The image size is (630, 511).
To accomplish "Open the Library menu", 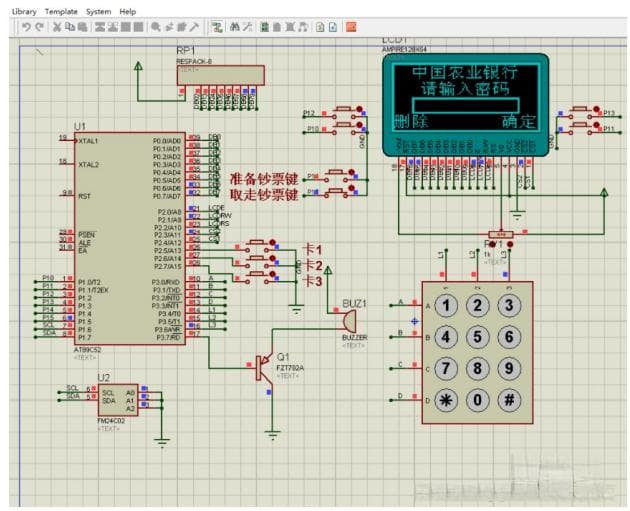I will 24,12.
